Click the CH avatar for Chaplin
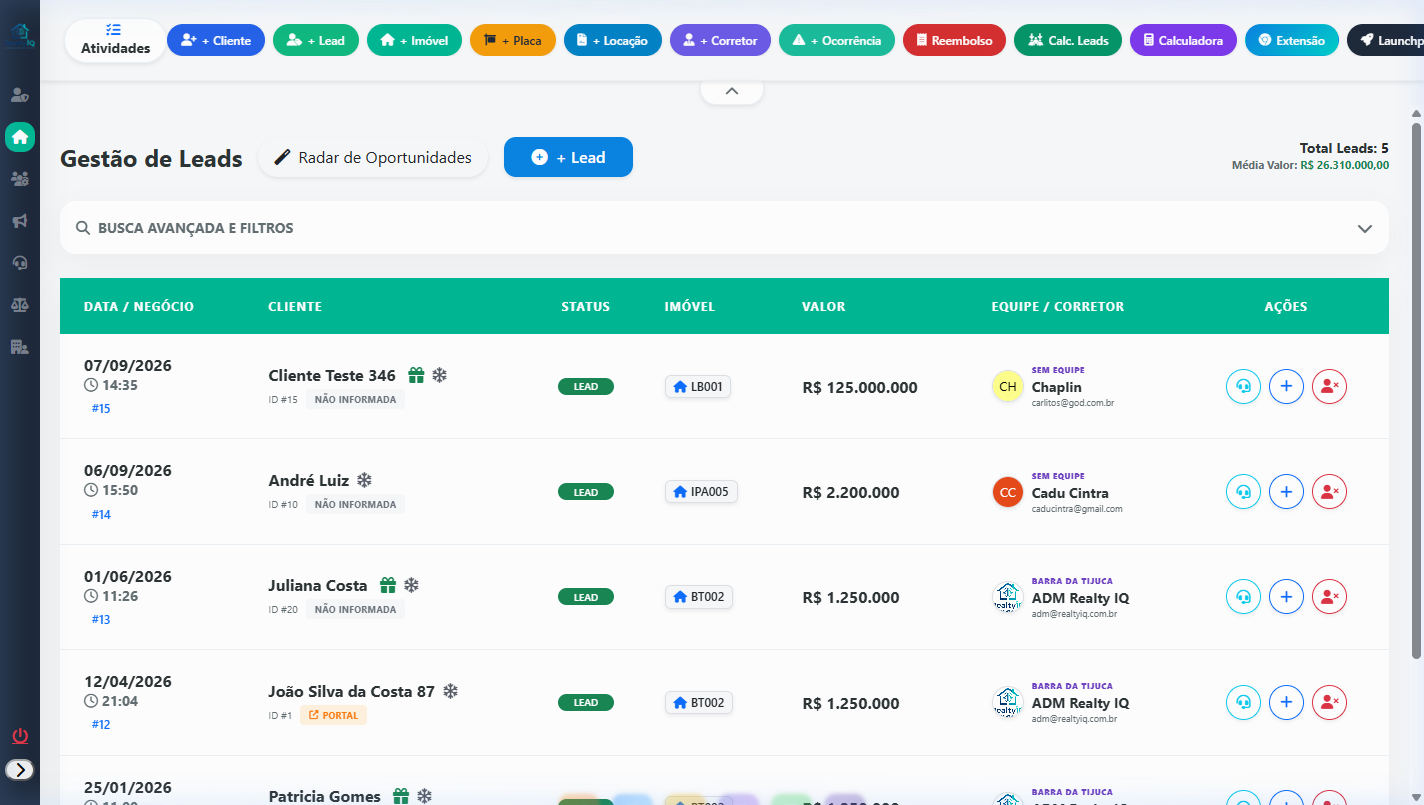Screen dimensions: 1424x805 coord(1008,387)
